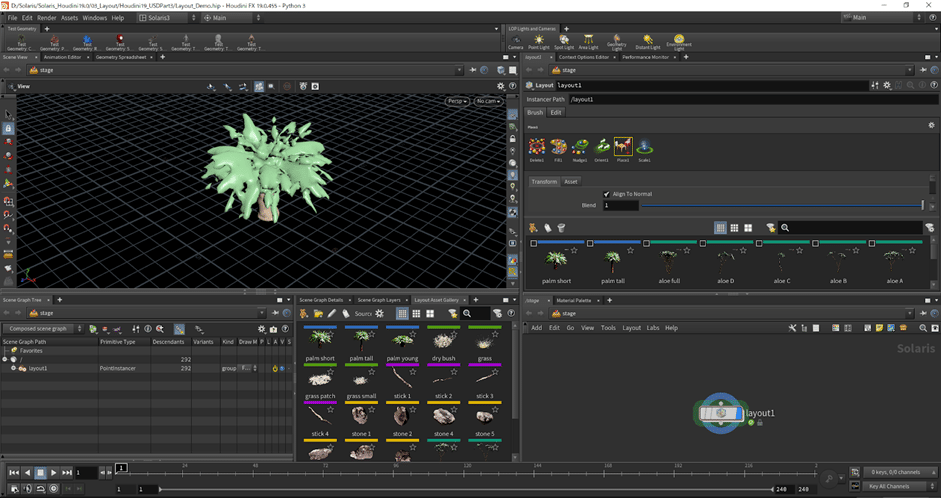Image resolution: width=941 pixels, height=498 pixels.
Task: Add a Point Light from shelf
Action: (539, 40)
